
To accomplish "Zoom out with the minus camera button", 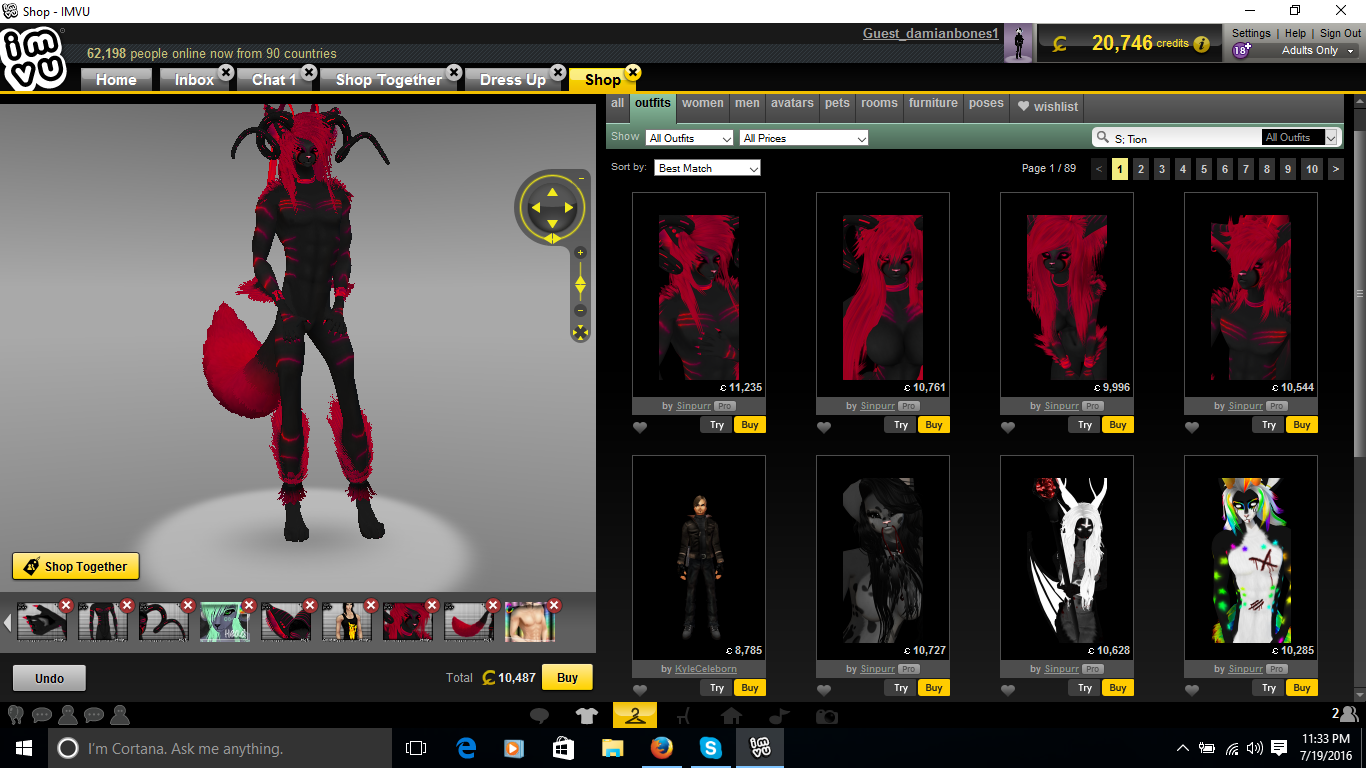I will pos(580,311).
